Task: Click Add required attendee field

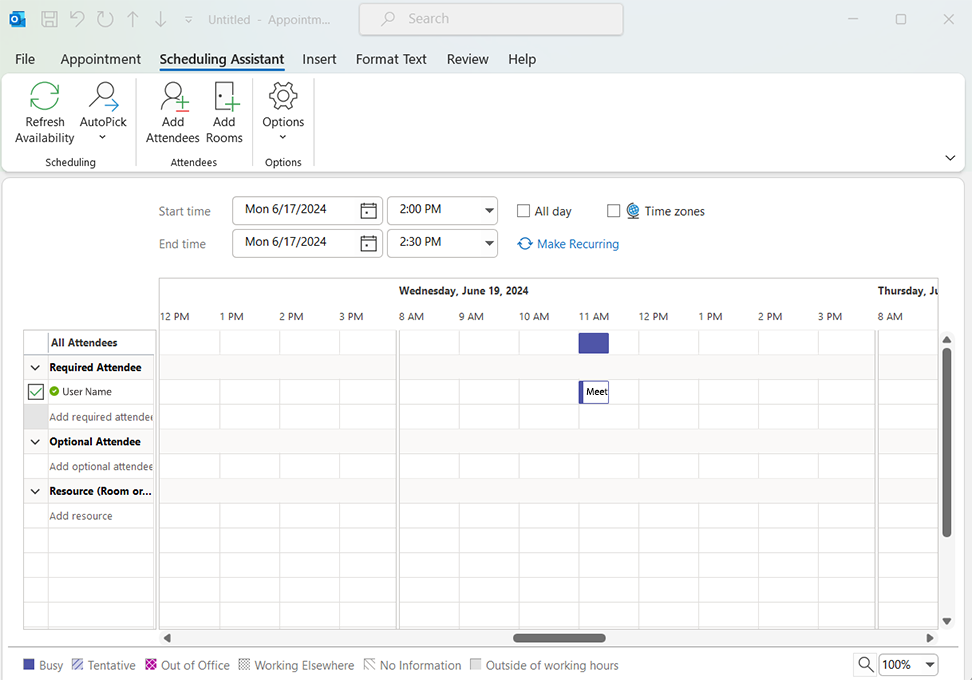Action: tap(100, 417)
